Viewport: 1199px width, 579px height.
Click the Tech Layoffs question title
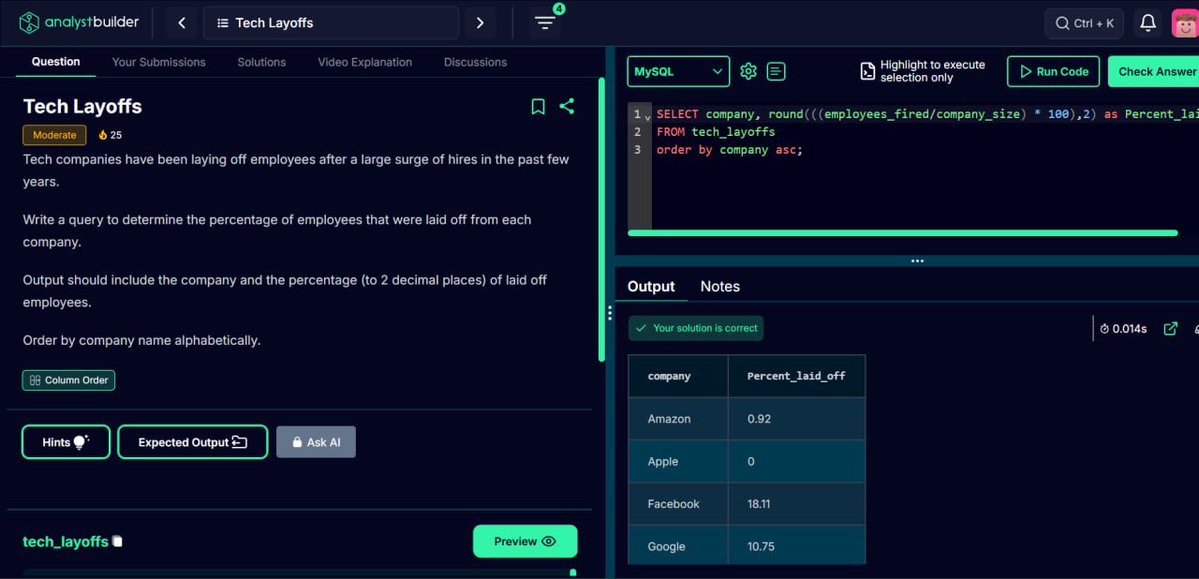point(83,106)
